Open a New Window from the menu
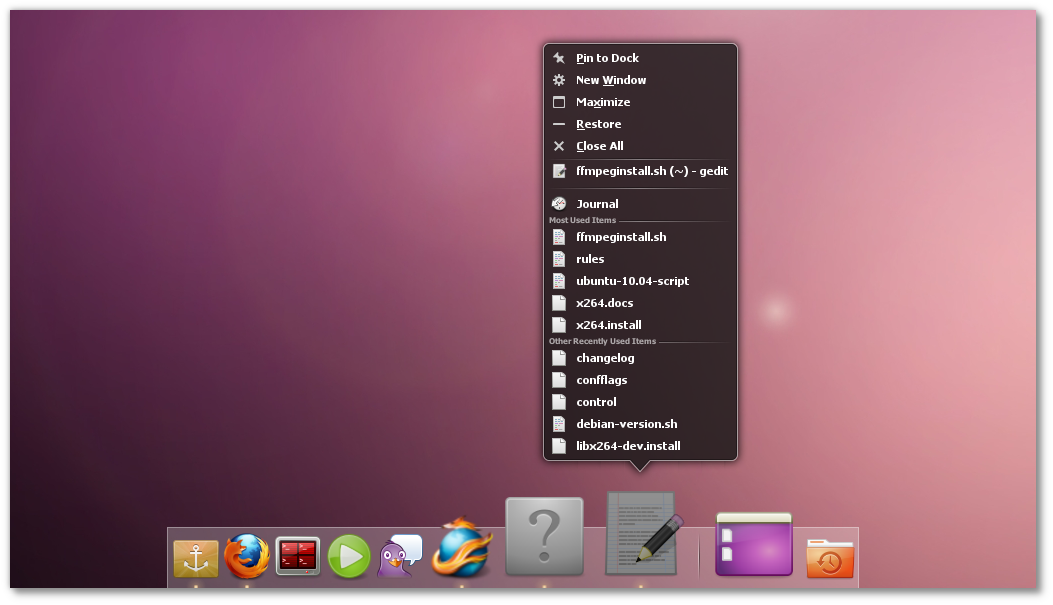1053x605 pixels. pyautogui.click(x=609, y=80)
